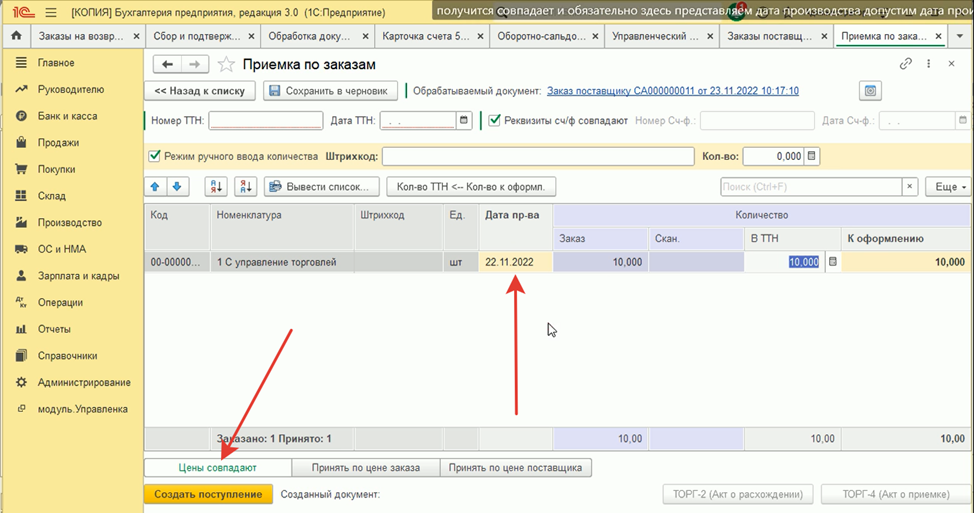Switch to Заказы поставщ... tab
This screenshot has width=974, height=513.
point(769,36)
